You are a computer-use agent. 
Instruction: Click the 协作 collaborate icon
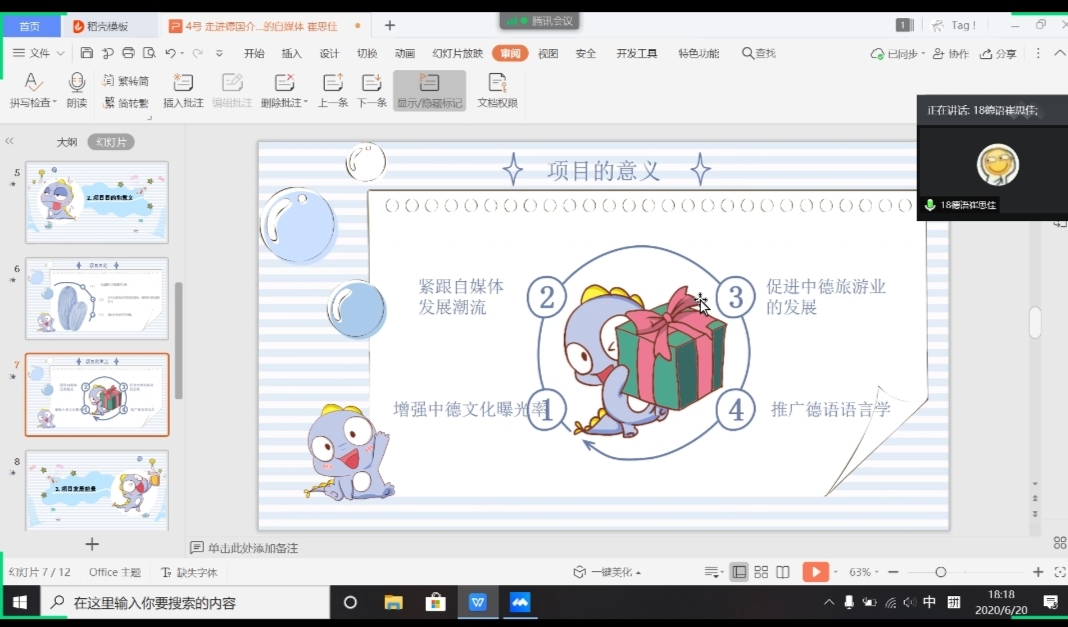coord(951,53)
